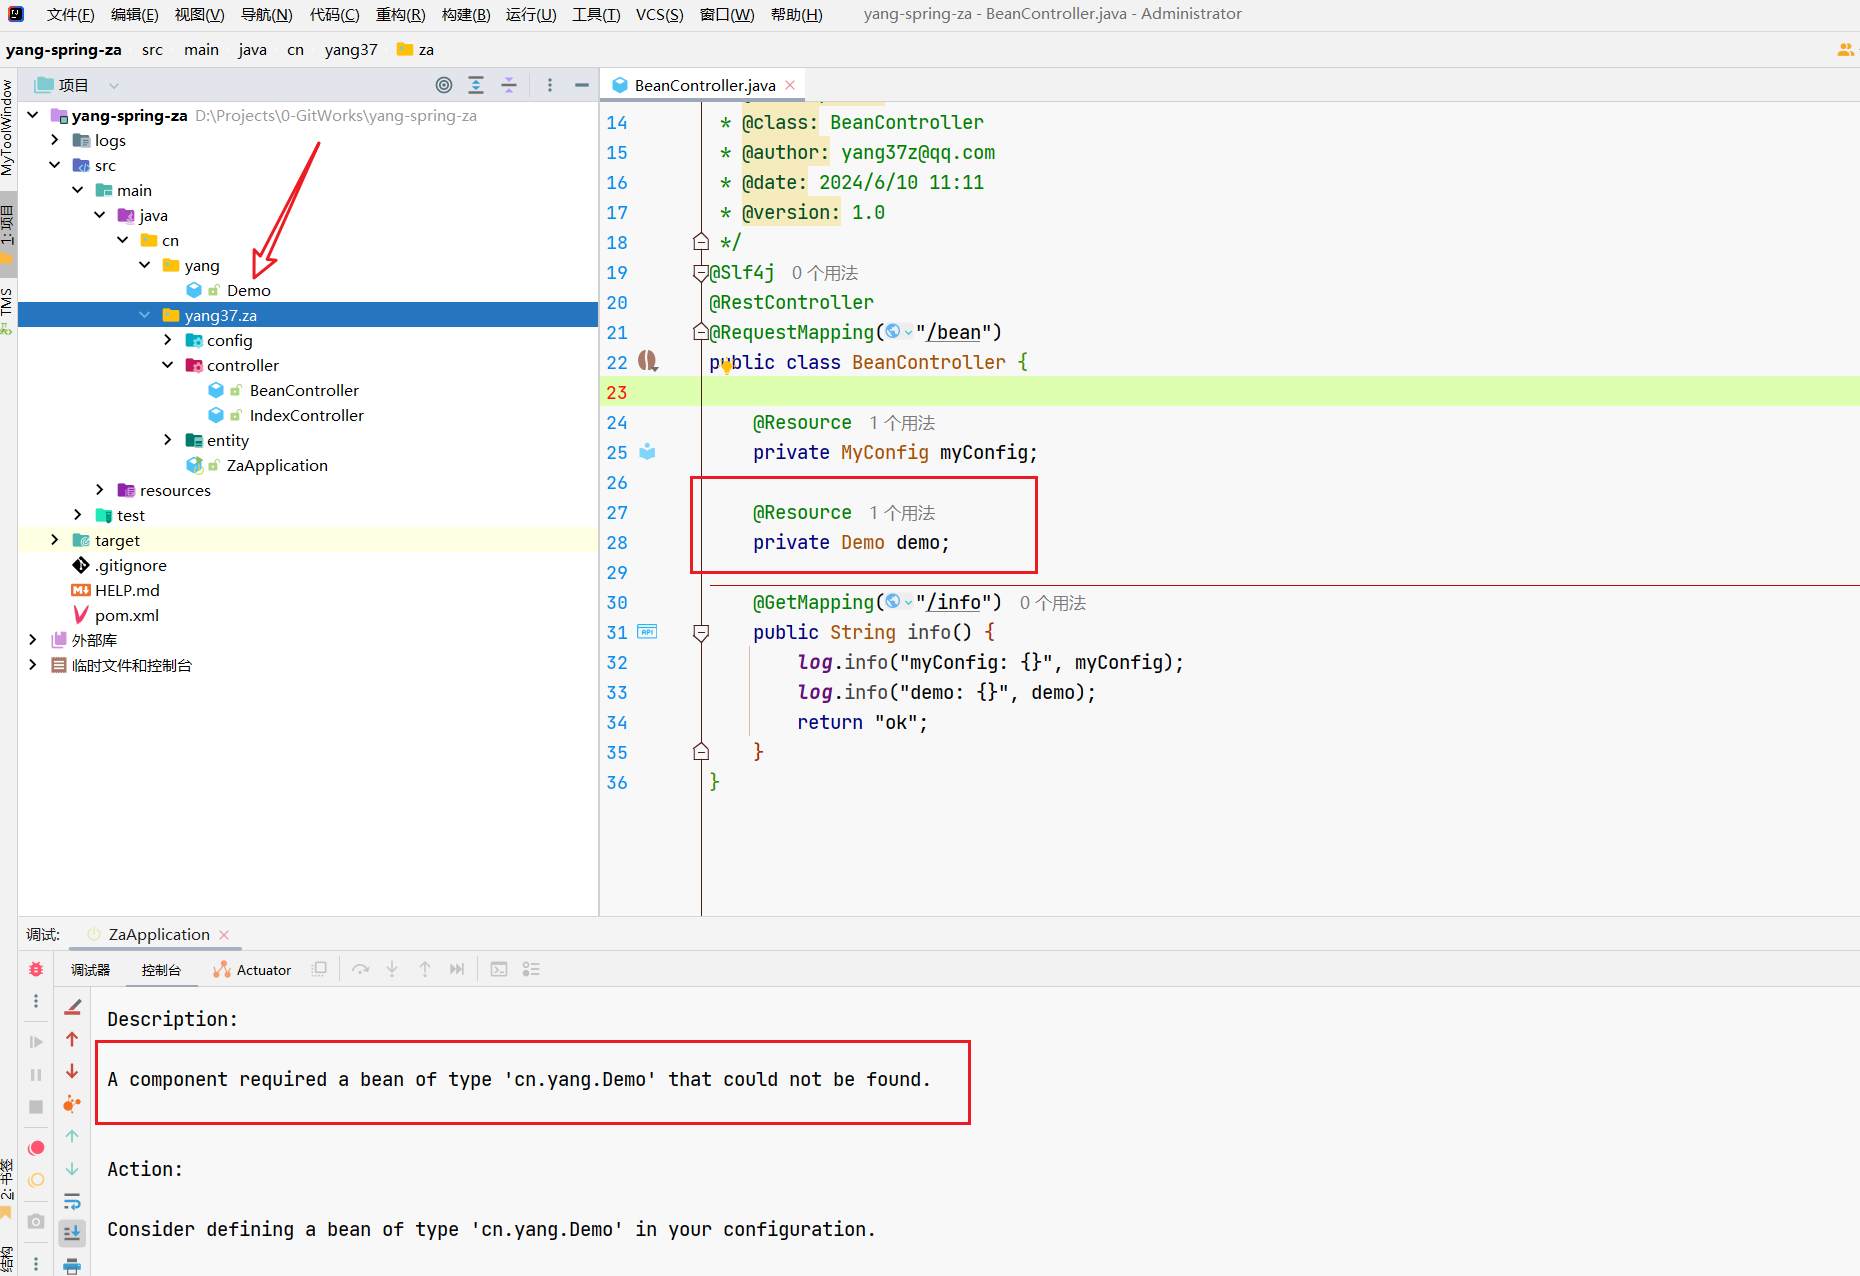The image size is (1860, 1276).
Task: Expand the config package
Action: 167,340
